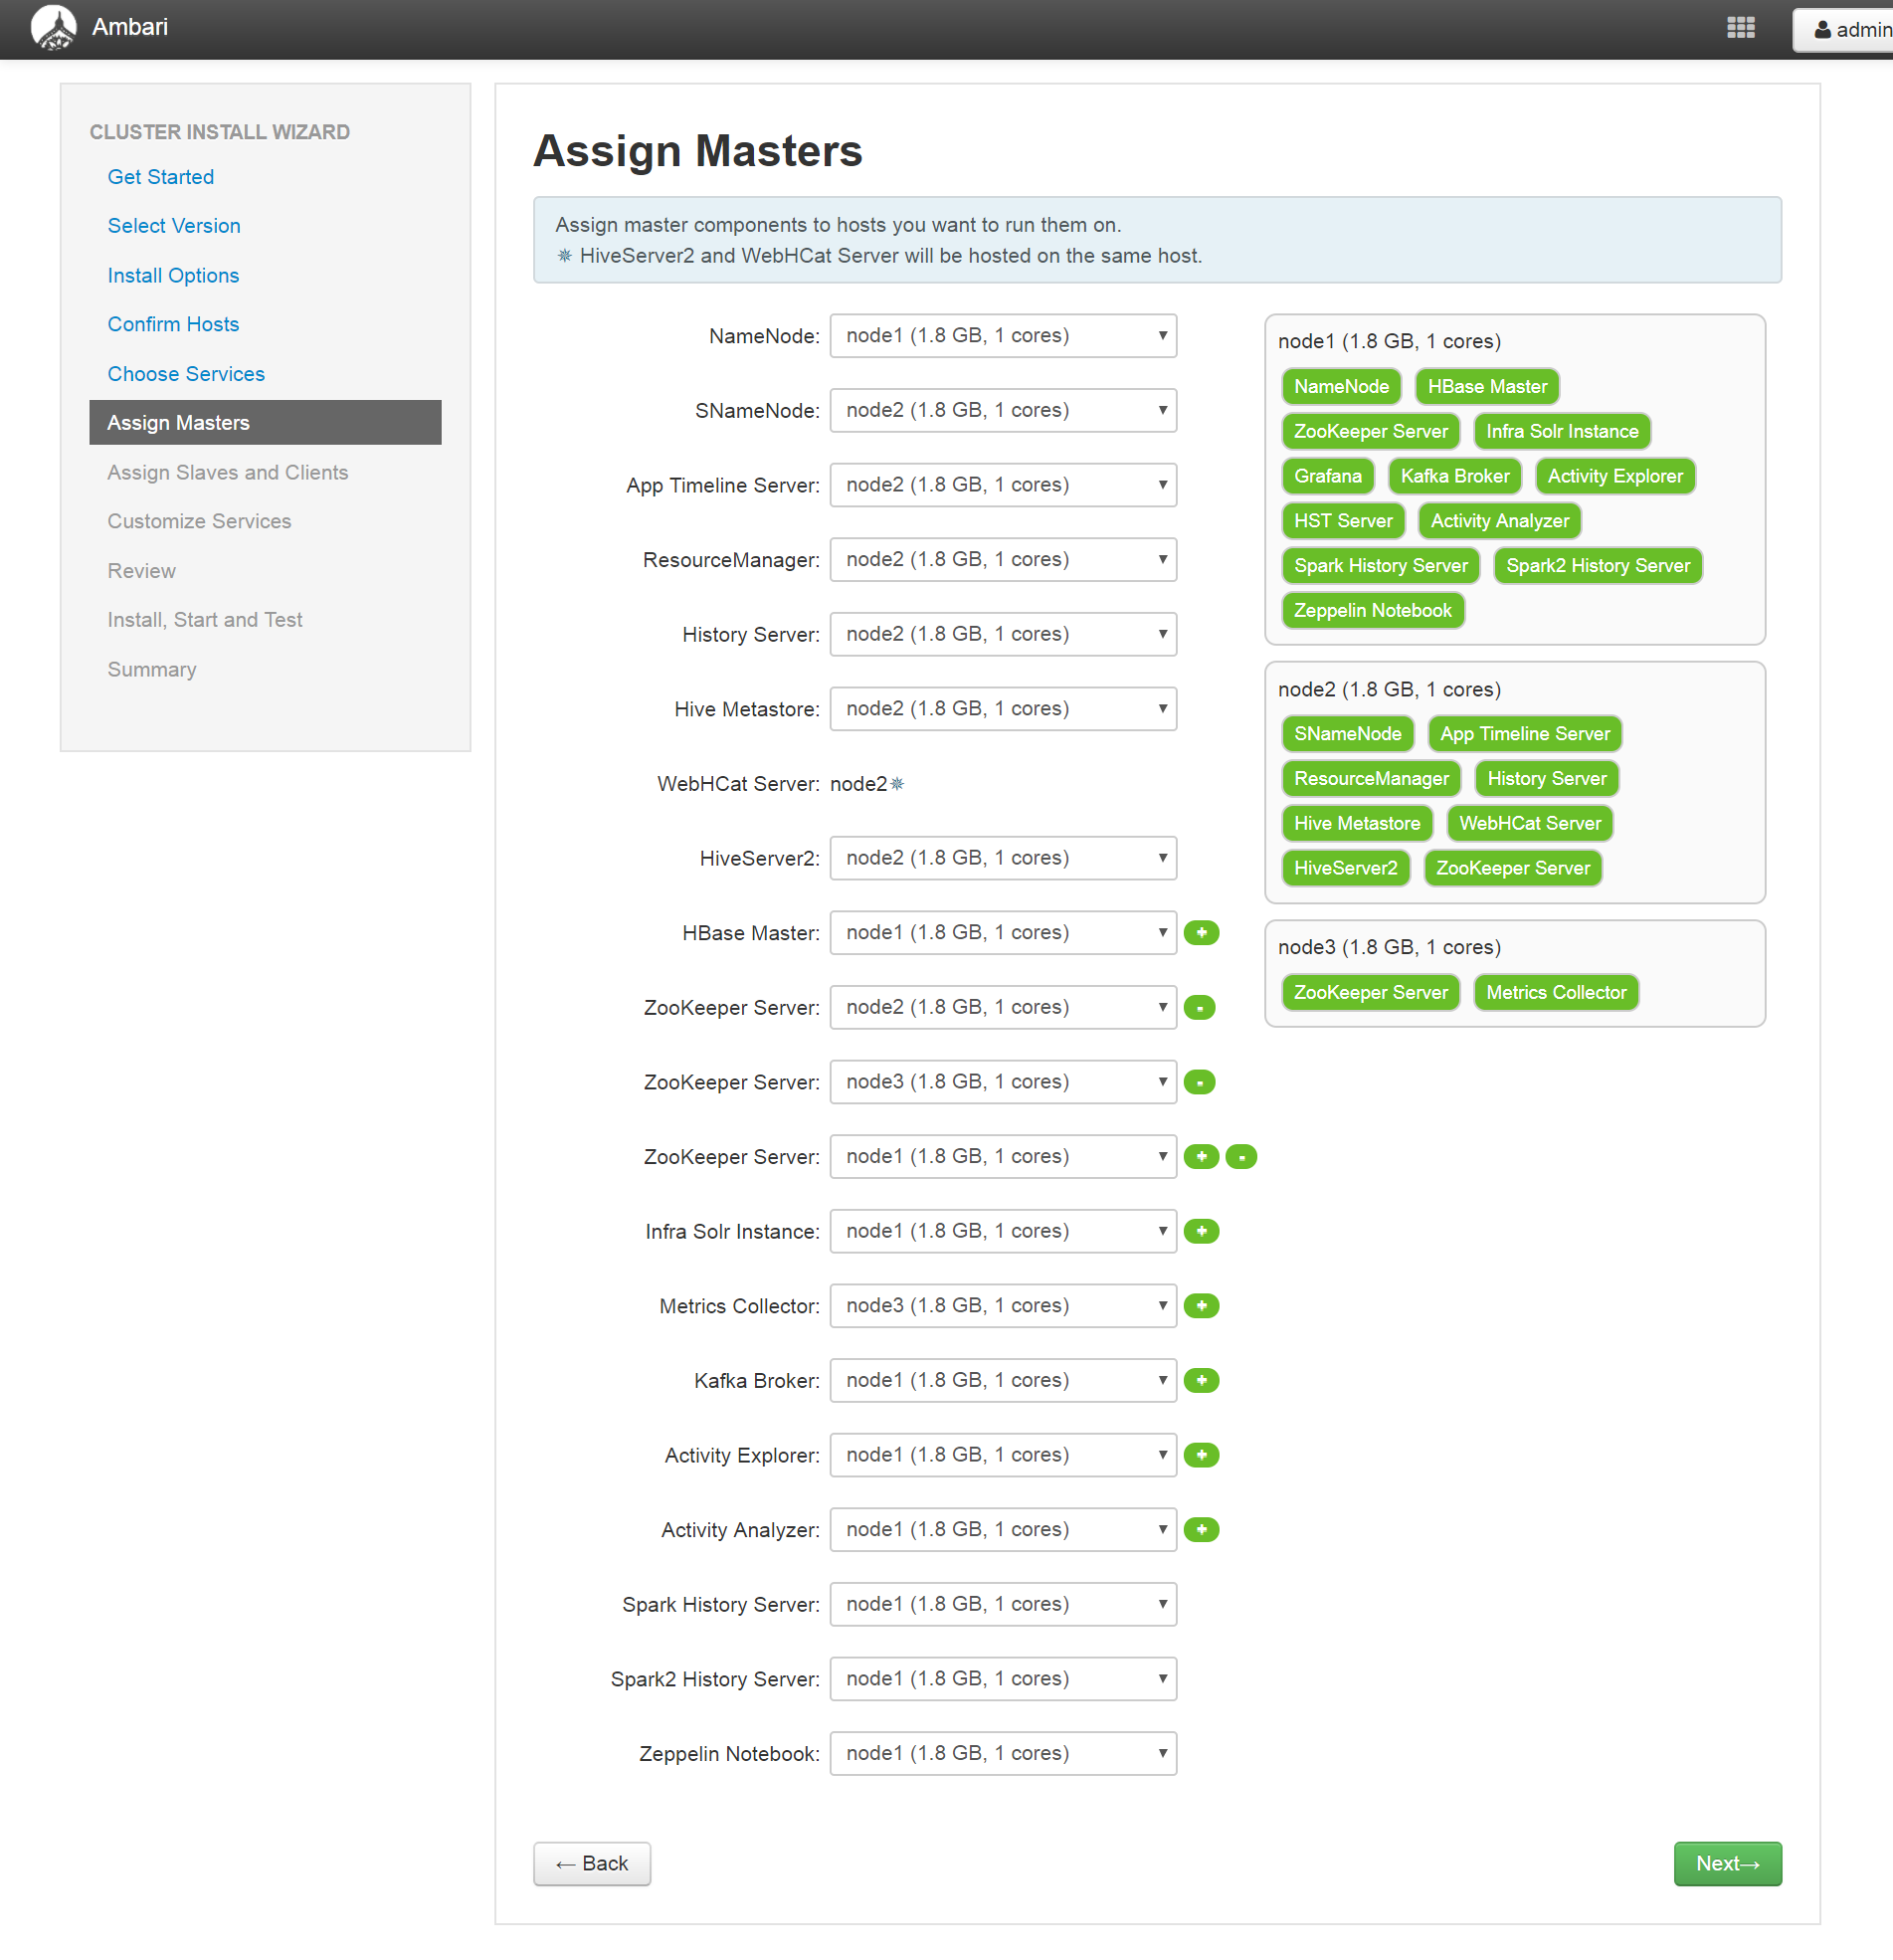Click Zeppelin Notebook tag under node1
This screenshot has height=1960, width=1893.
pos(1372,611)
